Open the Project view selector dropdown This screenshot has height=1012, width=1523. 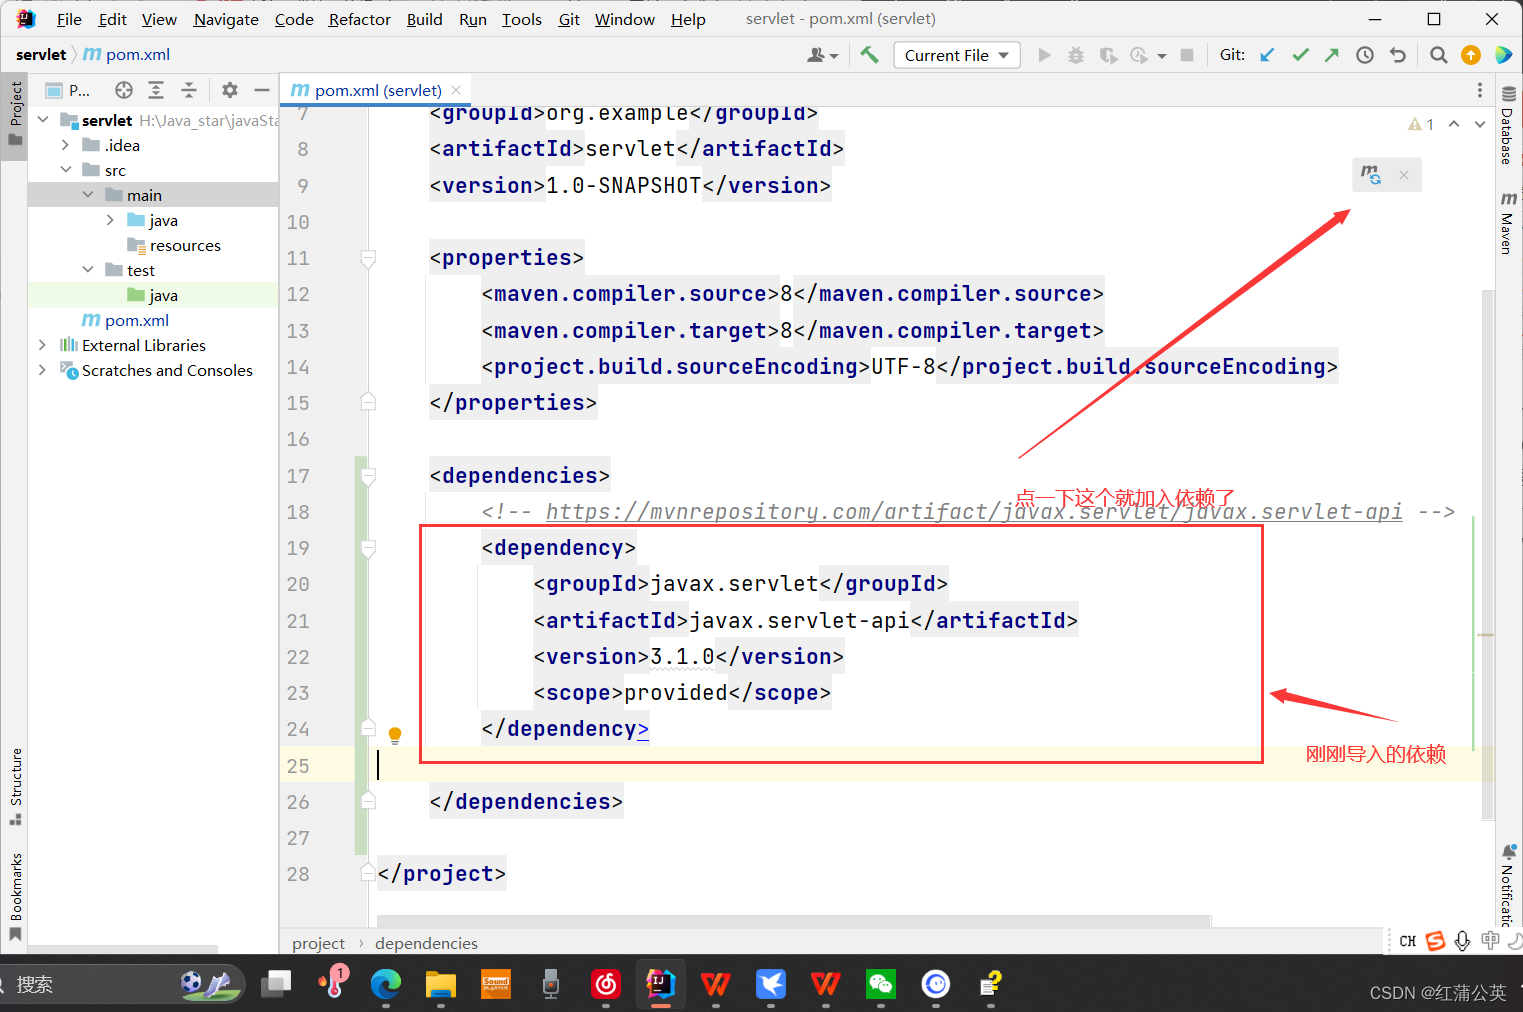tap(68, 90)
